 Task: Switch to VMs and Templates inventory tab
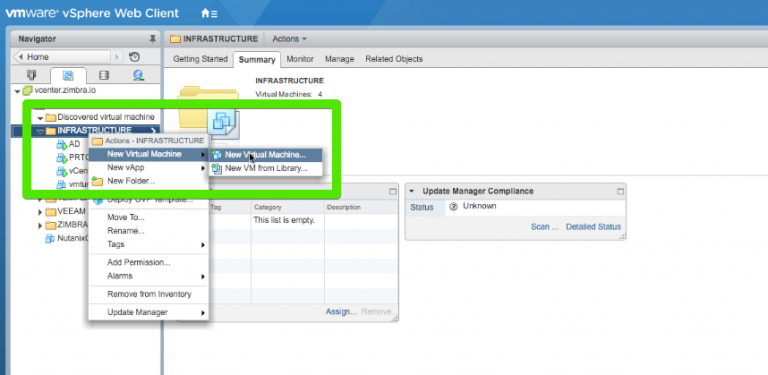point(68,75)
